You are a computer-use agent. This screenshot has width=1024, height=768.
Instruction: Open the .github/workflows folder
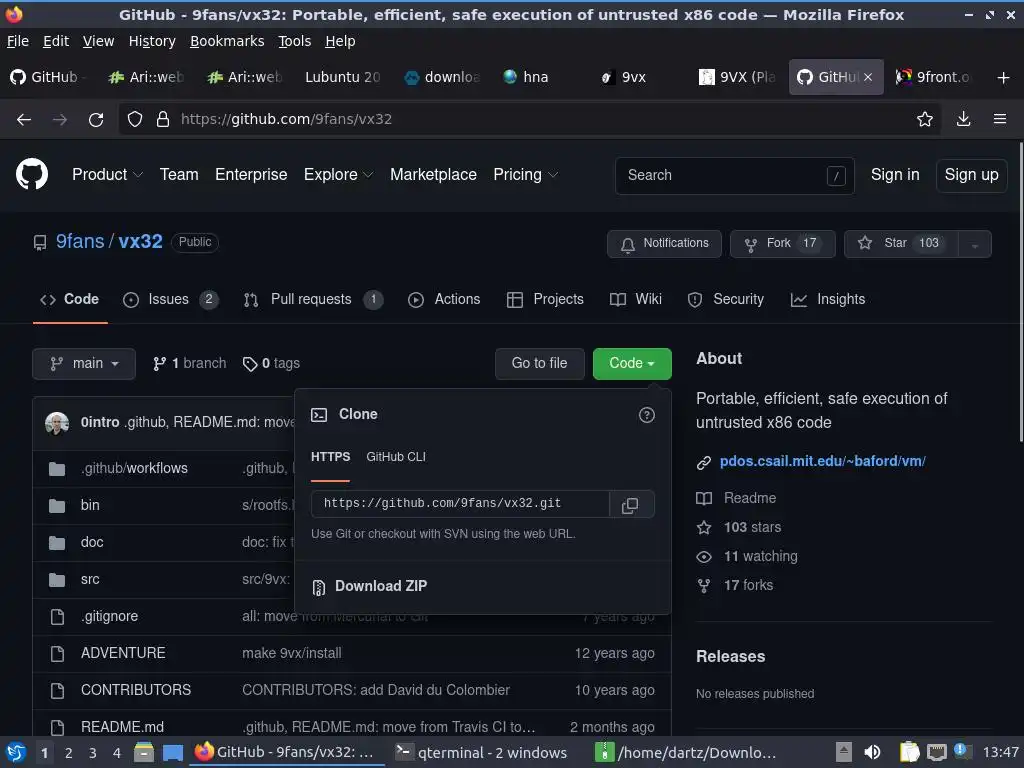134,468
